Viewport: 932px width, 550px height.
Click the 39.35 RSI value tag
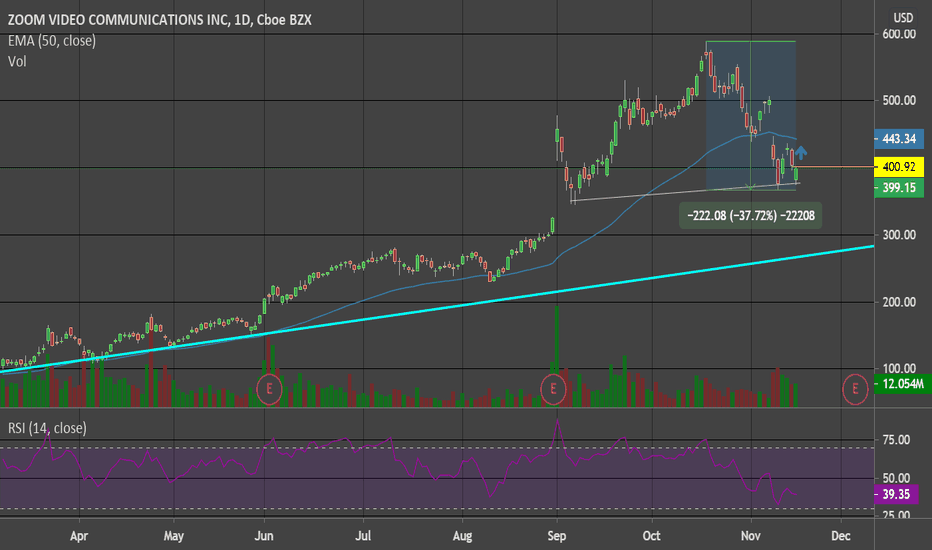(896, 494)
